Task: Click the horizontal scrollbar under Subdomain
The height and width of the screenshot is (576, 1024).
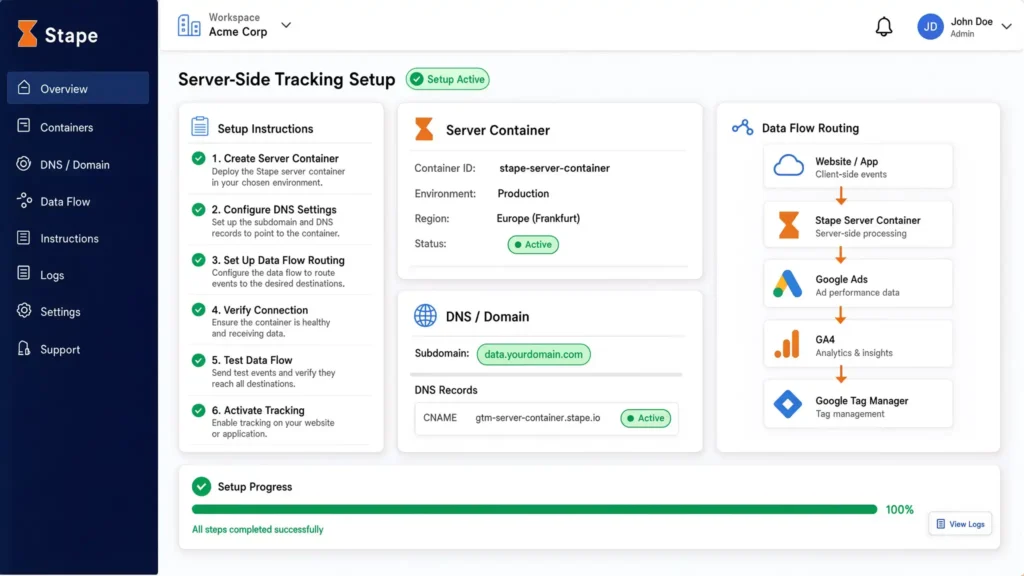Action: [546, 375]
